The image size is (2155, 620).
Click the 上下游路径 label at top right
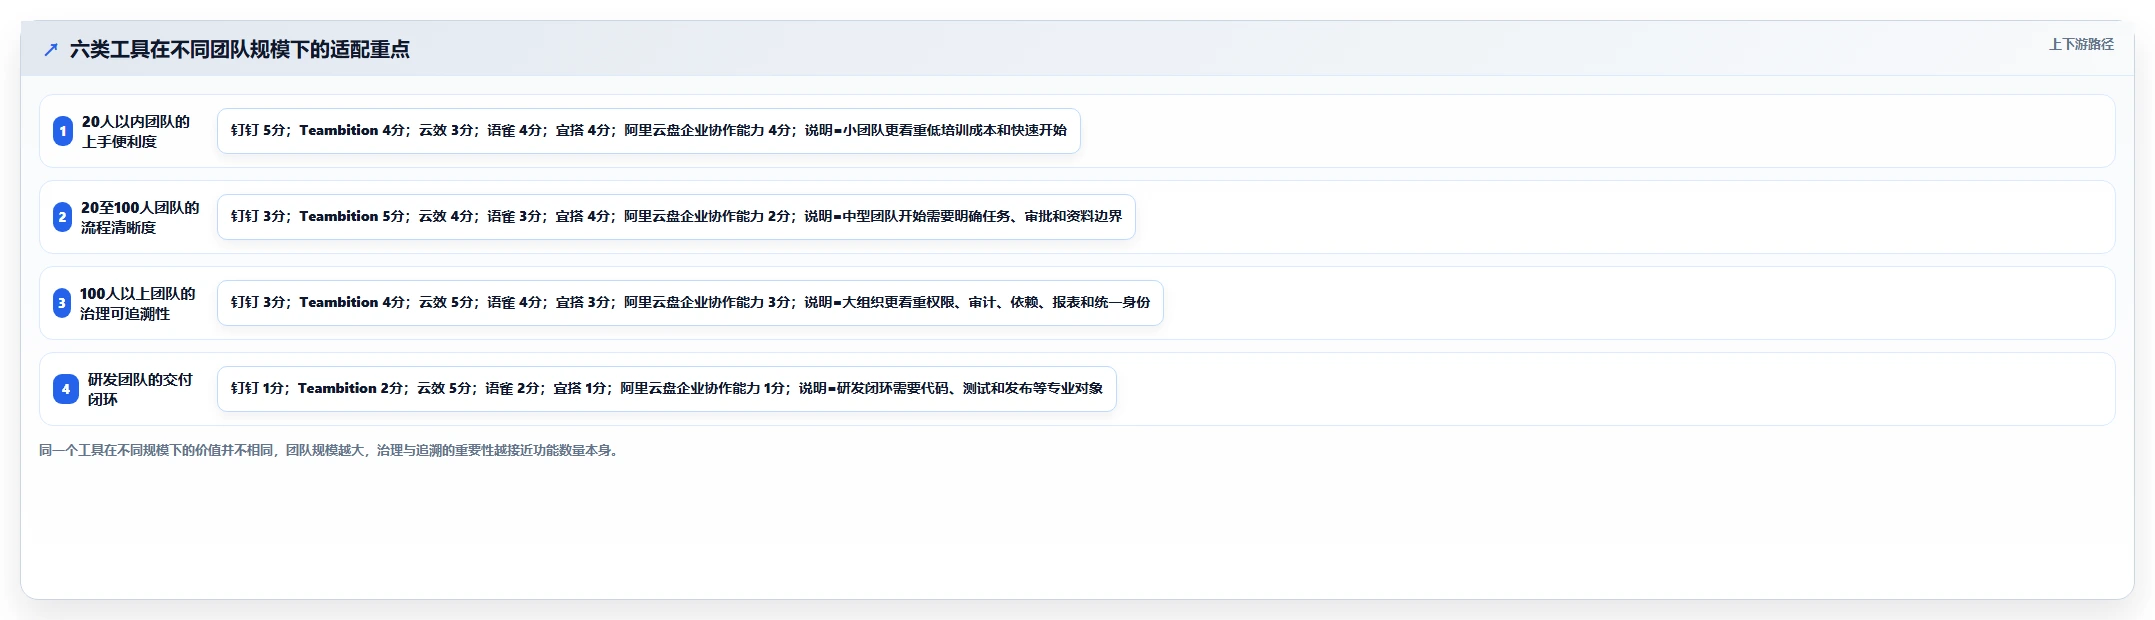(2081, 44)
